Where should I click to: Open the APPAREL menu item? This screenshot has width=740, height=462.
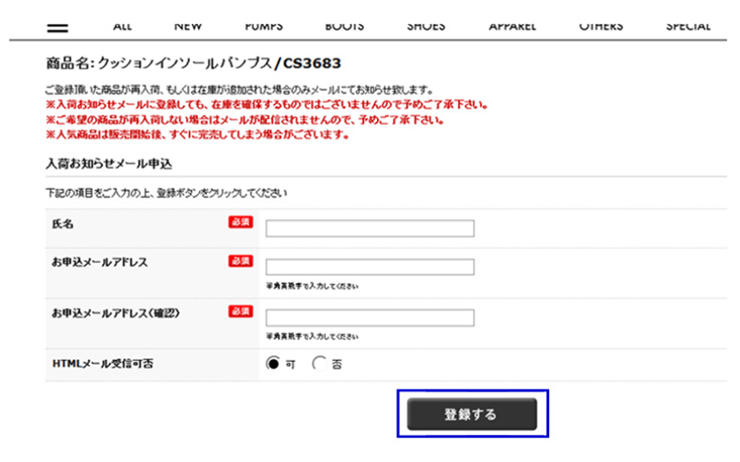(512, 26)
